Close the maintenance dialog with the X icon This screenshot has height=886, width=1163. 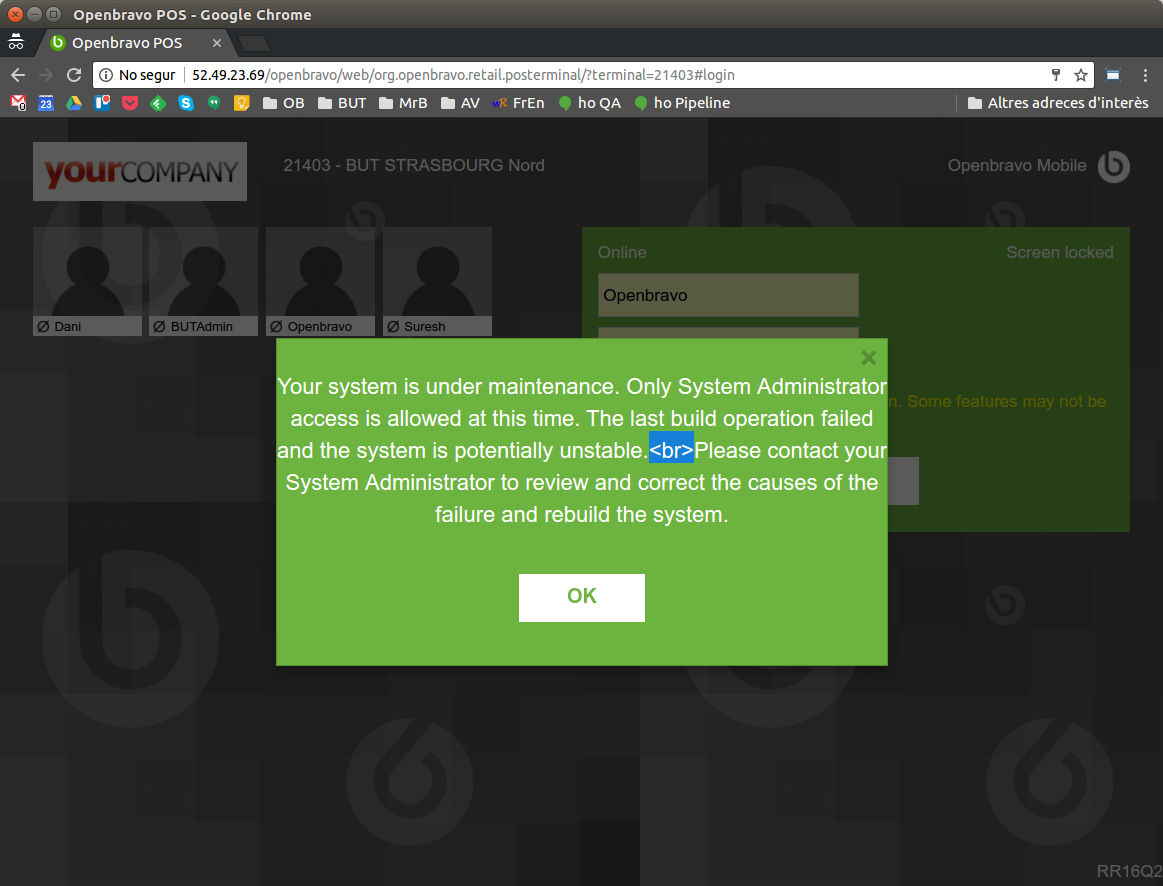(x=868, y=358)
